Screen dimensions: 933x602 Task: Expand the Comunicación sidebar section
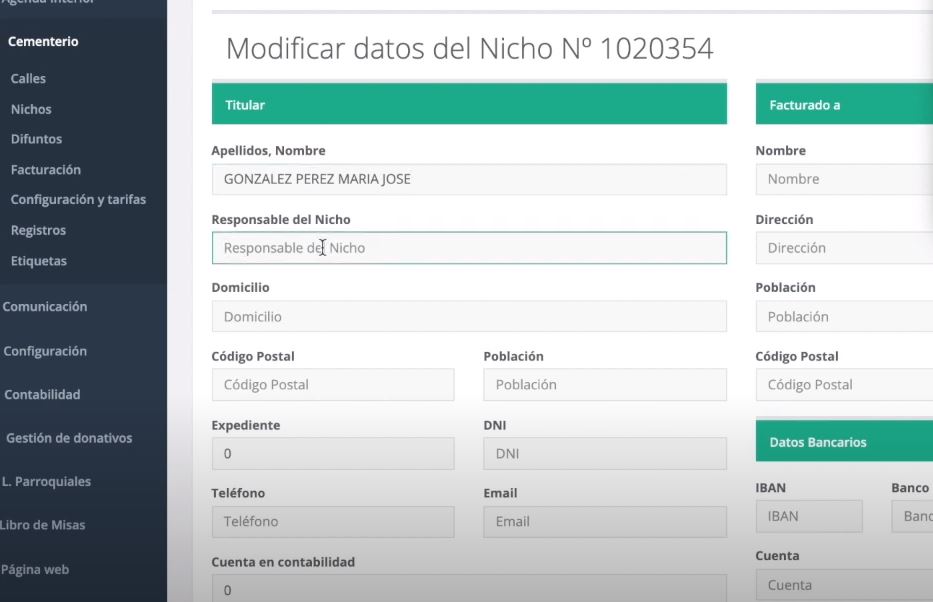45,306
